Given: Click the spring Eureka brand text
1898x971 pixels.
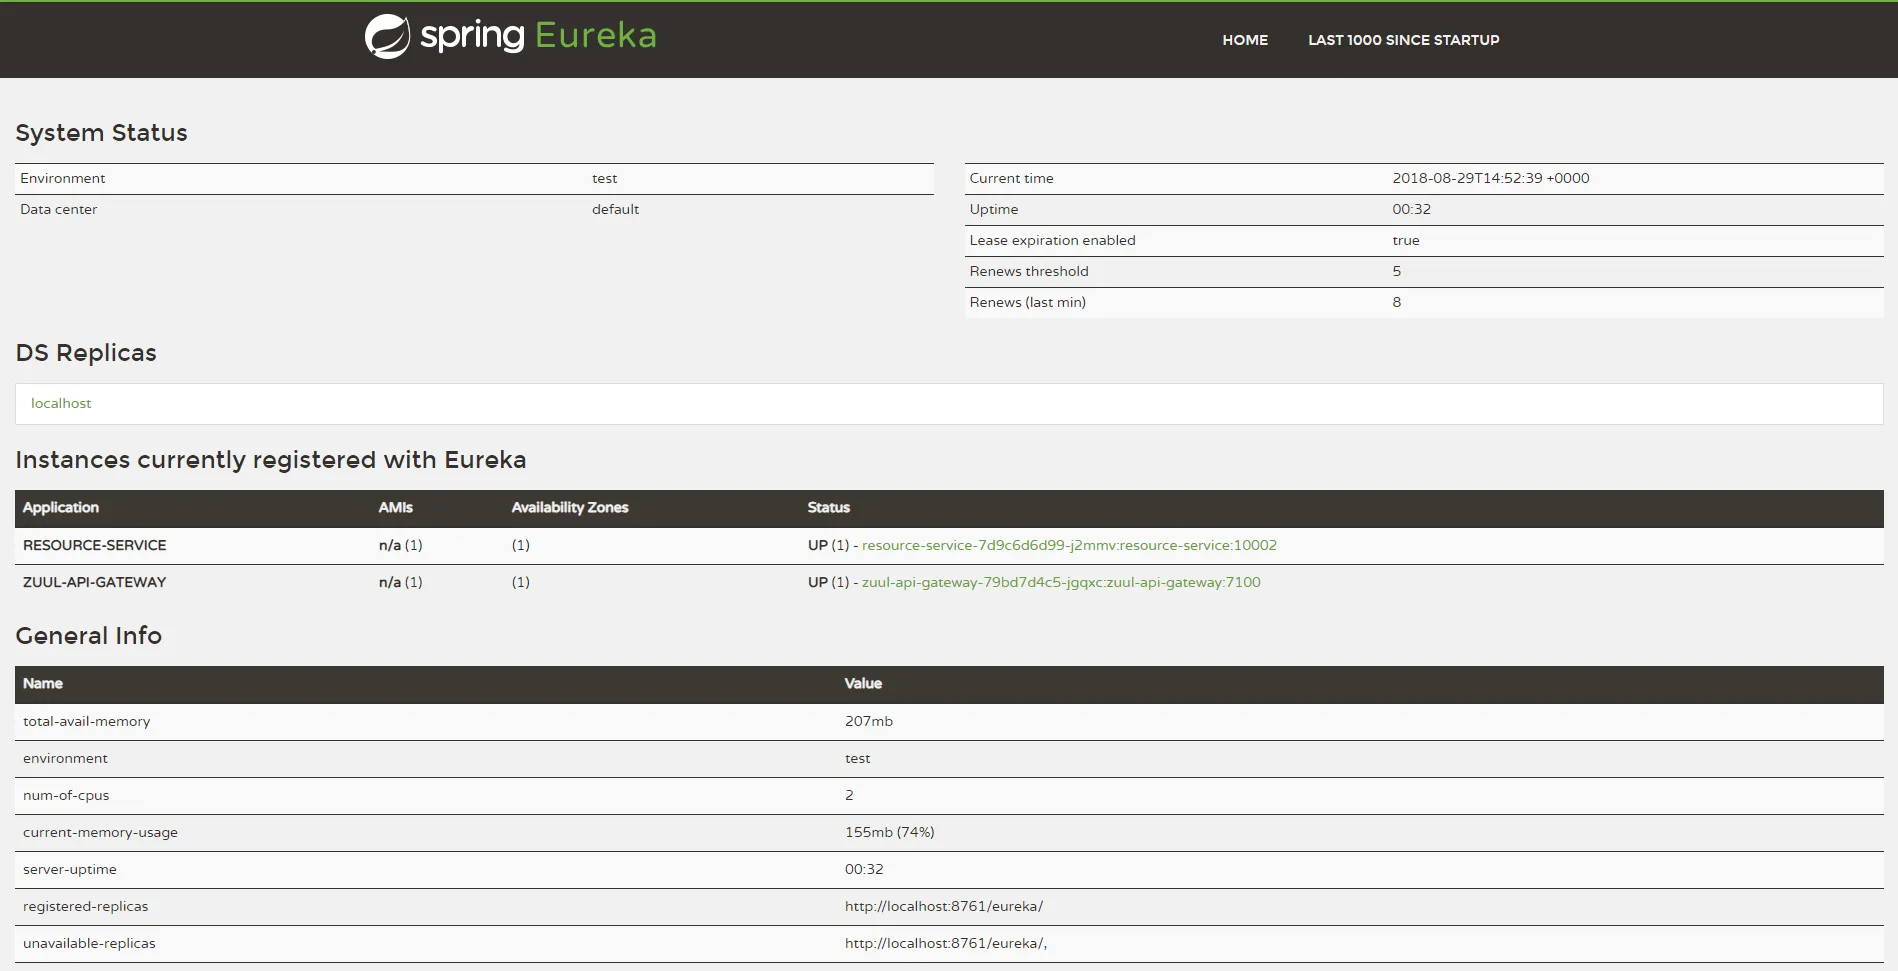Looking at the screenshot, I should coord(538,36).
